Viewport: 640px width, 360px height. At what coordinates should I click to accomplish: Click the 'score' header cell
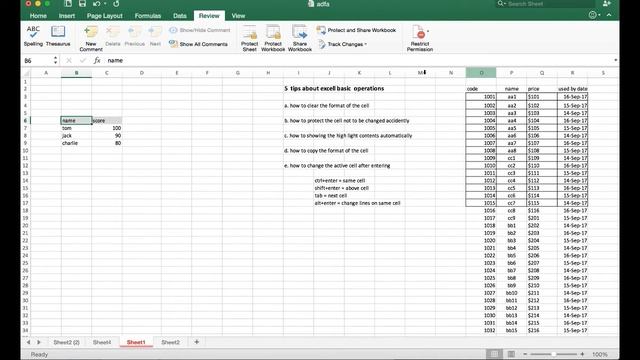click(x=107, y=120)
